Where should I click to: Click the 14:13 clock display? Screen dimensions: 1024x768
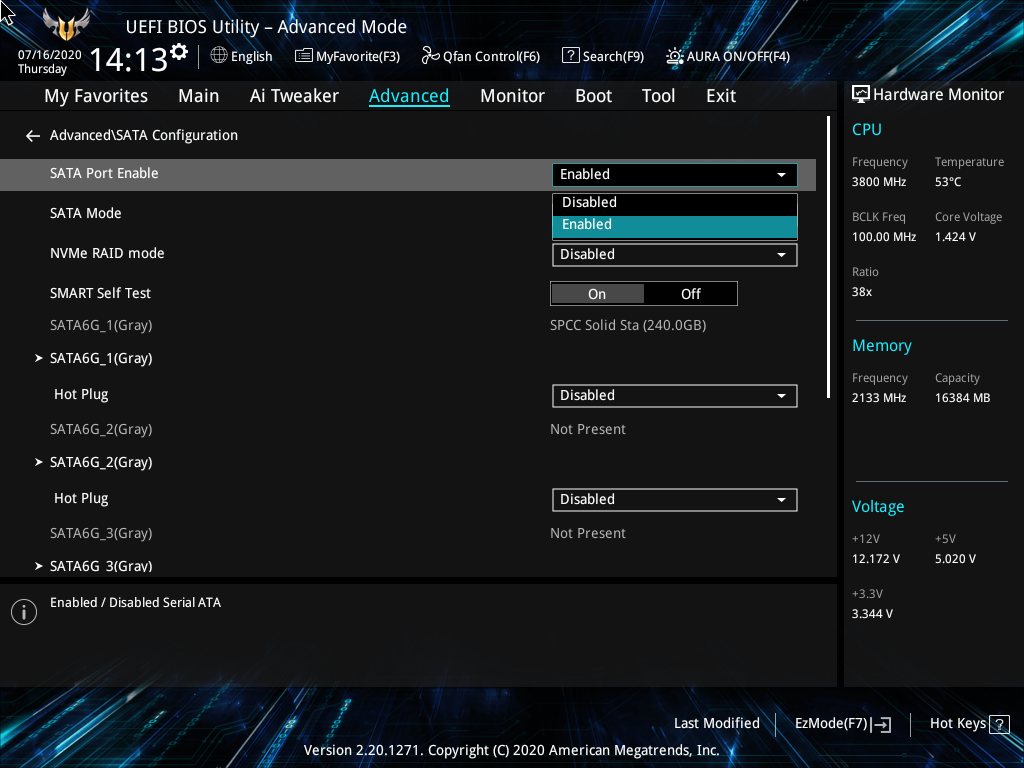tap(129, 59)
